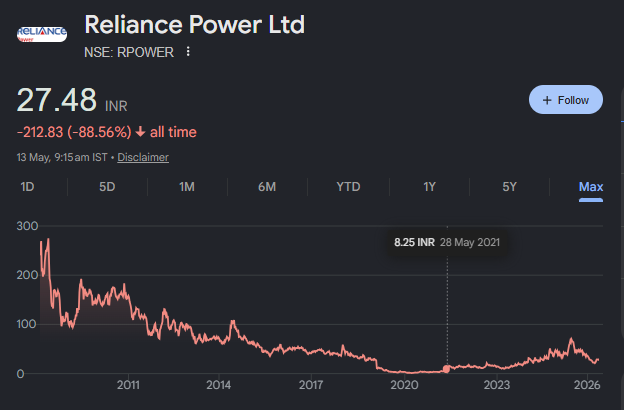
Task: Switch chart to 5D range
Action: pyautogui.click(x=107, y=187)
